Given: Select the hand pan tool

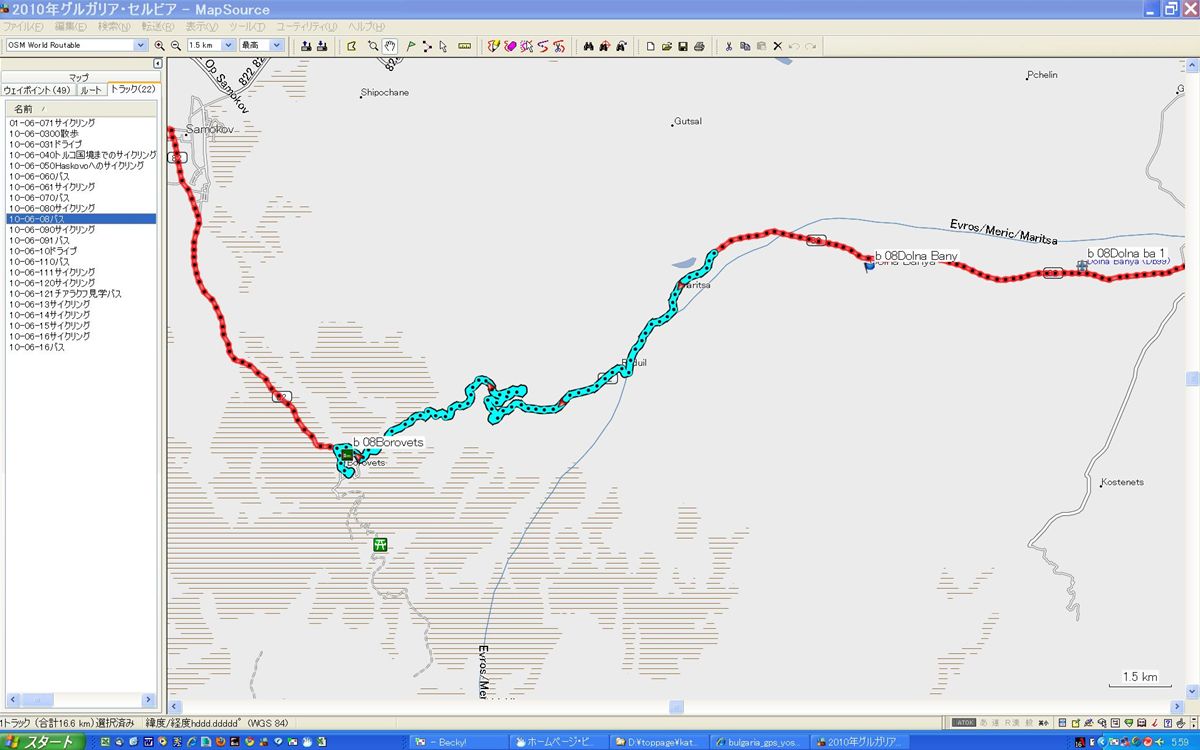Looking at the screenshot, I should tap(390, 46).
